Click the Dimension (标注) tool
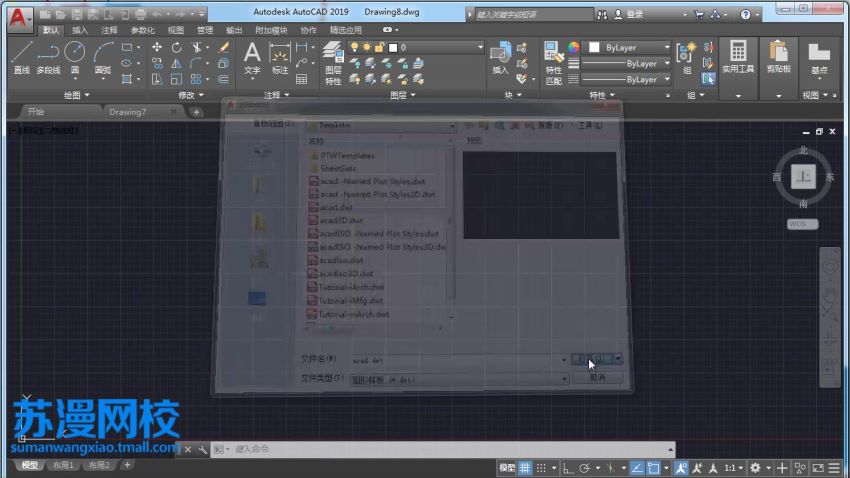 [280, 58]
